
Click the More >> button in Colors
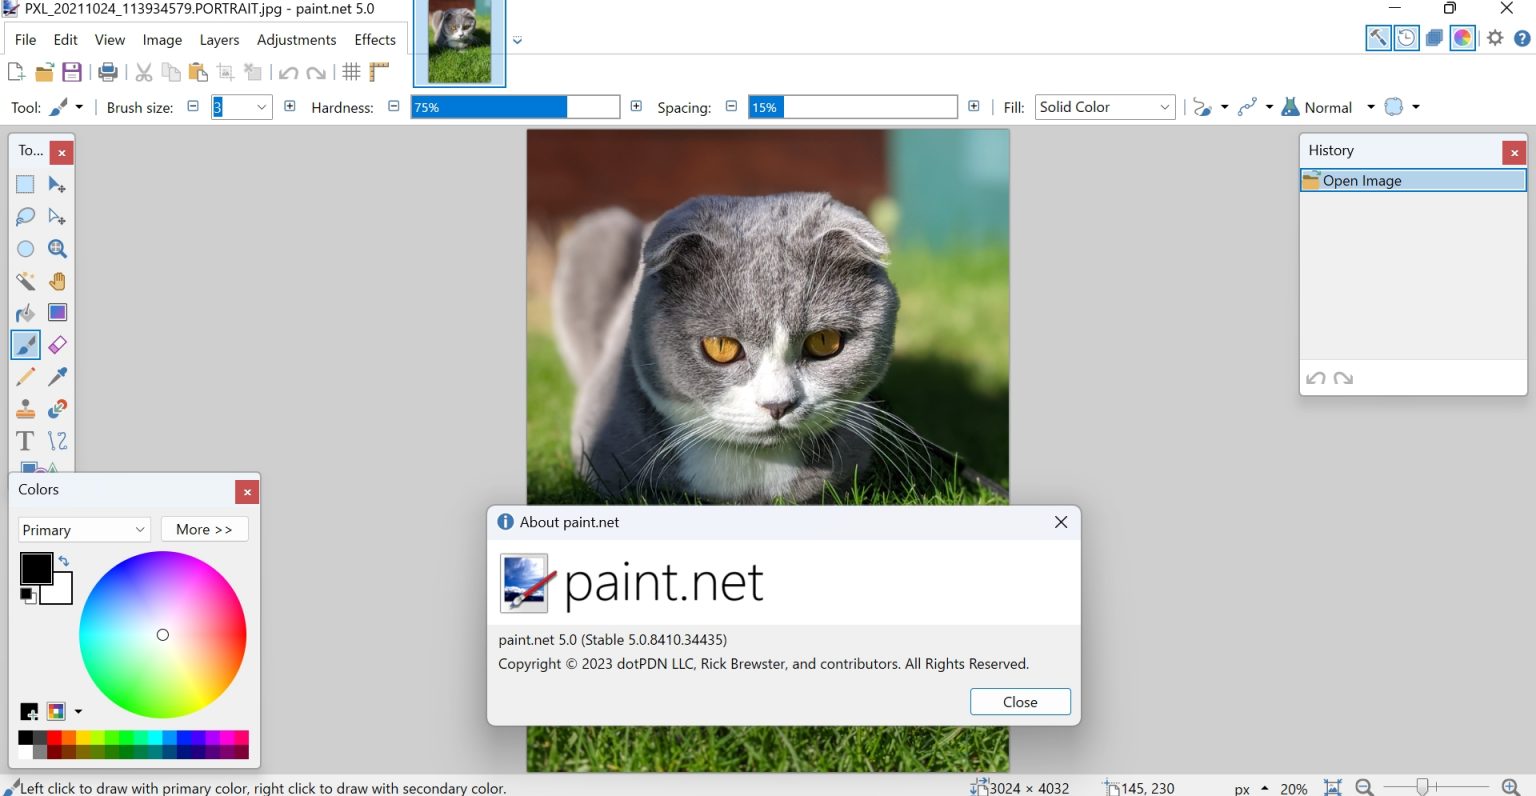click(x=204, y=530)
